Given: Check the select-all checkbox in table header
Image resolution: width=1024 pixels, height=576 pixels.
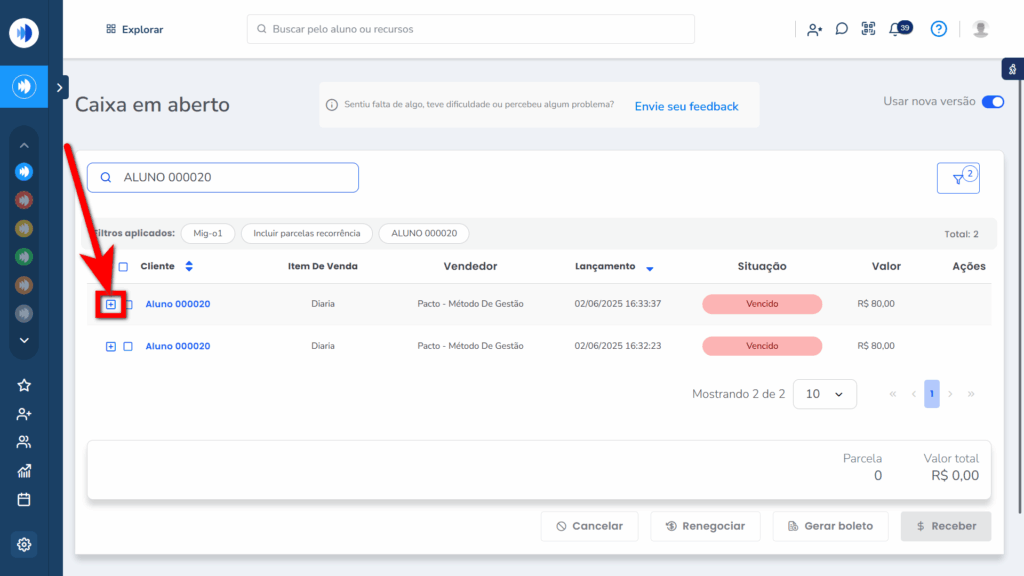Looking at the screenshot, I should click(123, 267).
